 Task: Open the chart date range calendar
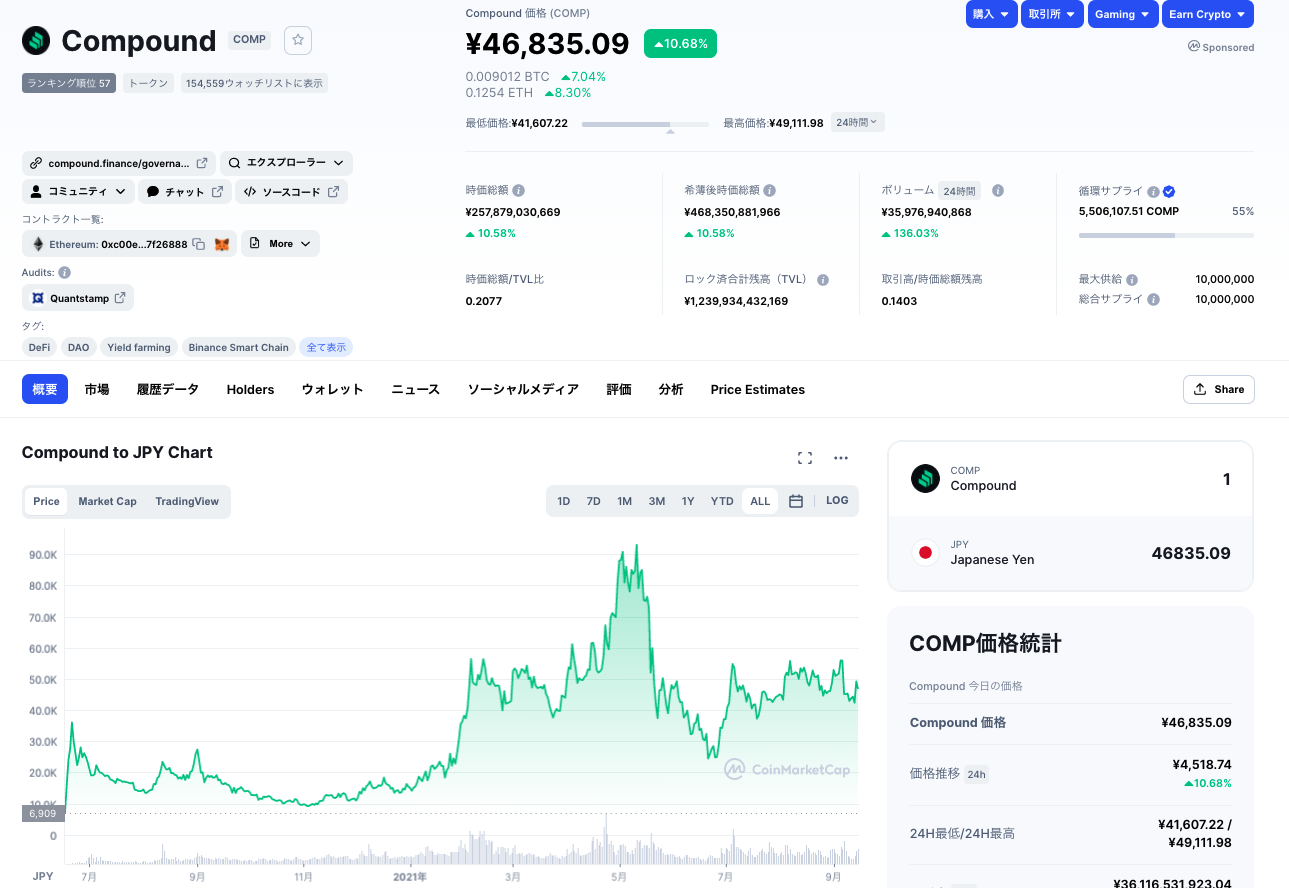[796, 501]
